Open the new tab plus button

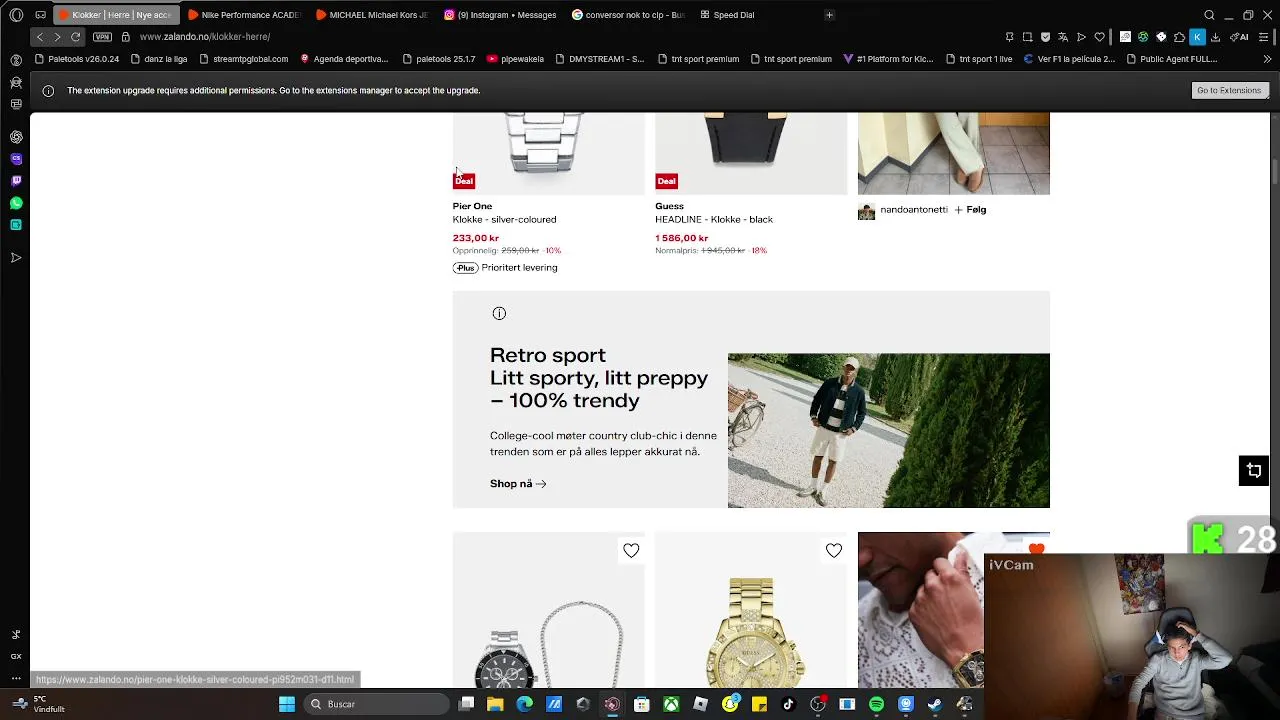pos(829,15)
